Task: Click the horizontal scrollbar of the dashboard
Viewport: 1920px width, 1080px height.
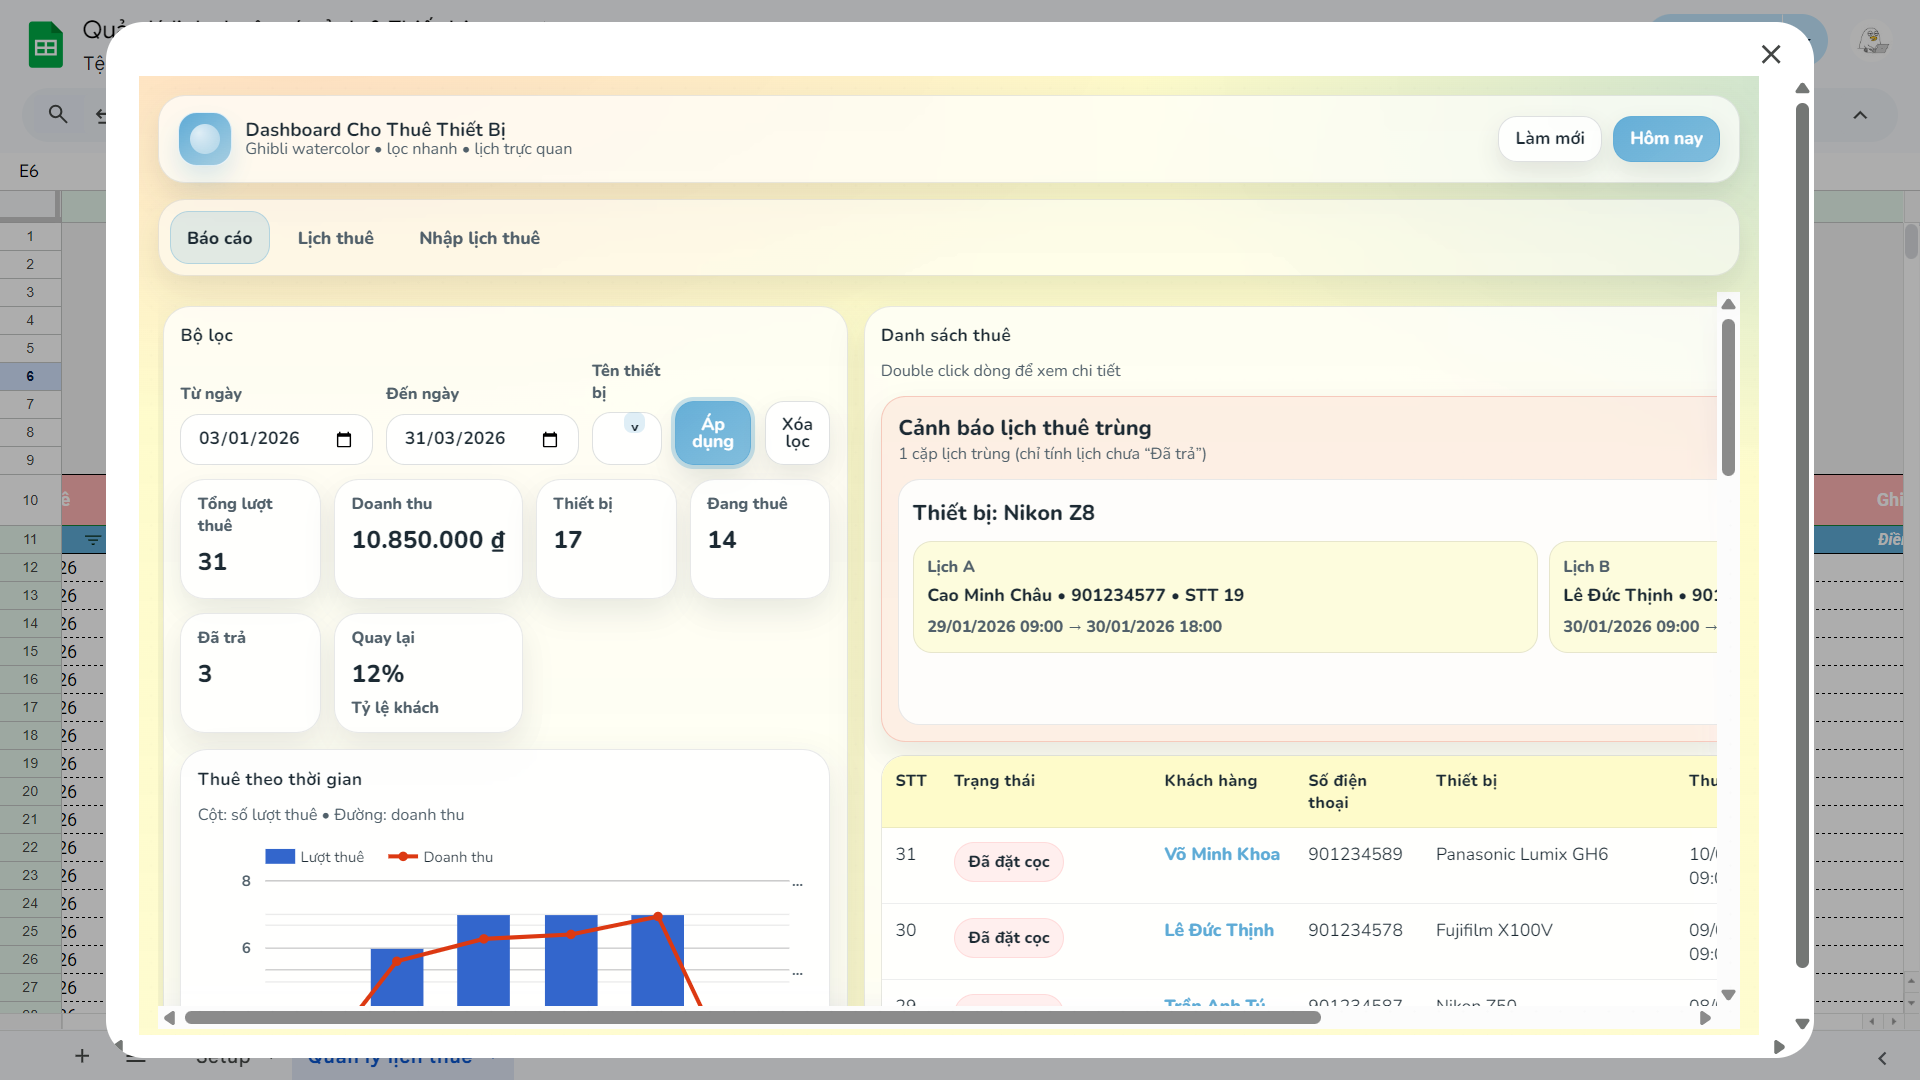Action: (x=752, y=1018)
